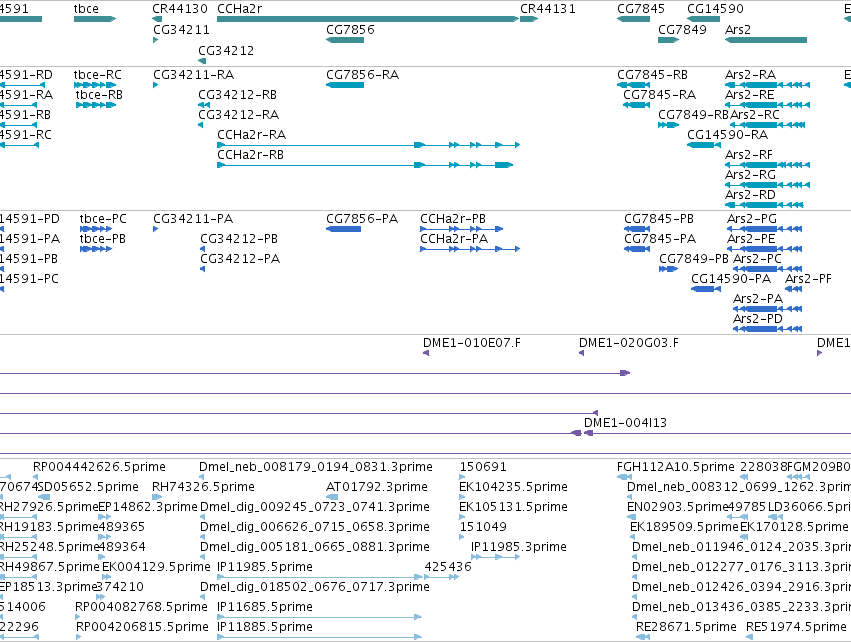The height and width of the screenshot is (642, 851).
Task: Click the CR44131 gene label
Action: point(548,9)
